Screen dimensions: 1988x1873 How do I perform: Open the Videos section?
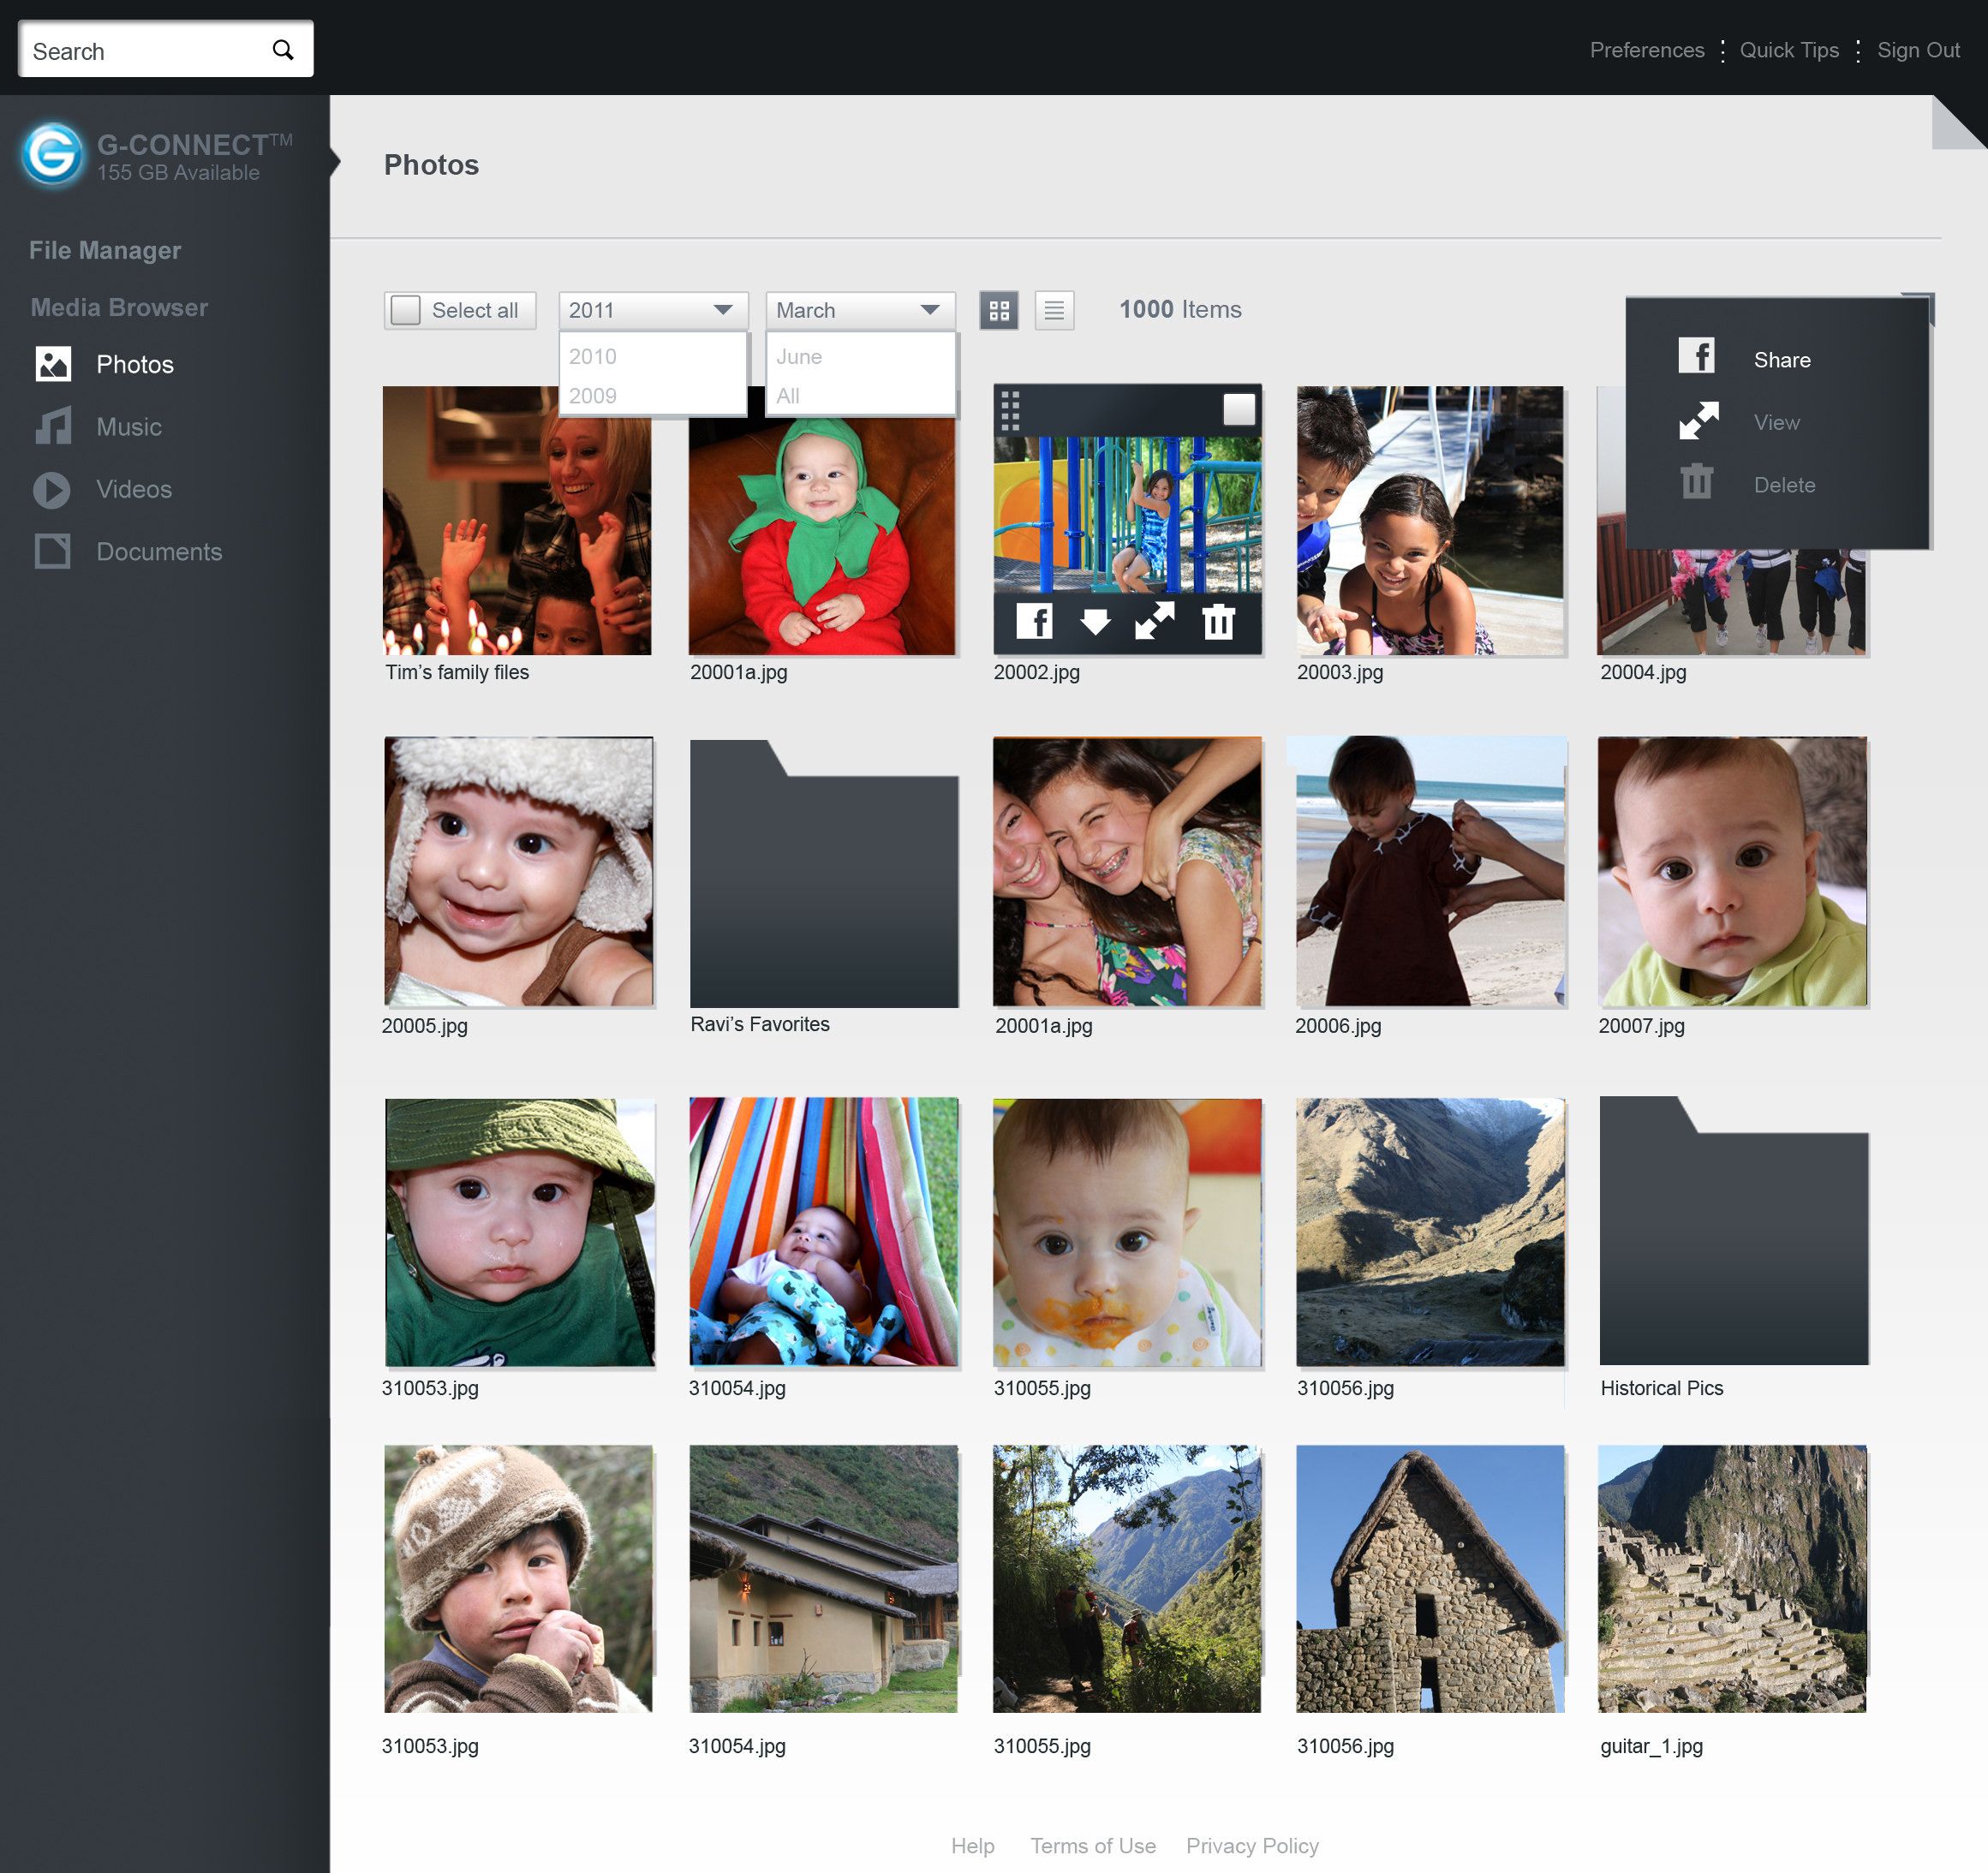pos(134,489)
